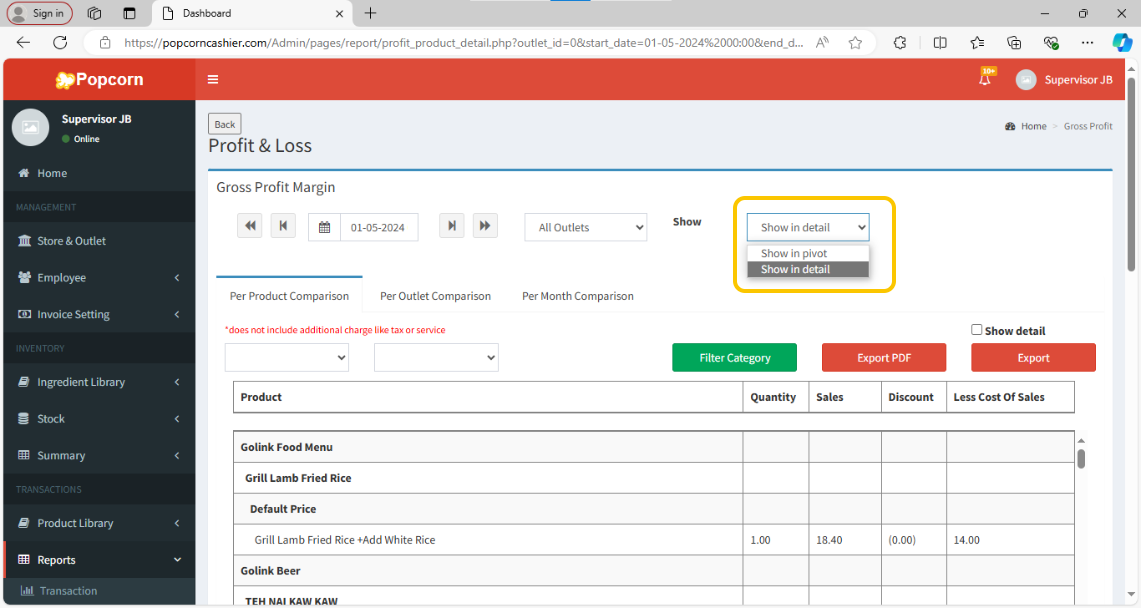Viewport: 1141px width, 608px height.
Task: Click the Invoice Setting money icon
Action: [24, 314]
